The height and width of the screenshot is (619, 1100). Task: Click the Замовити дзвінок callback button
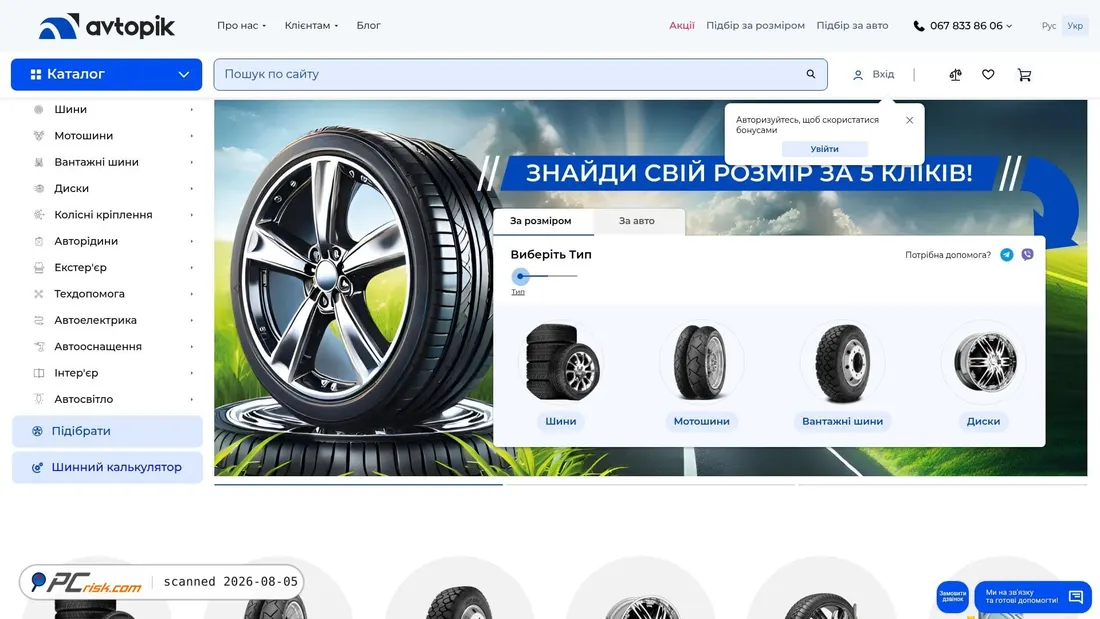[952, 597]
